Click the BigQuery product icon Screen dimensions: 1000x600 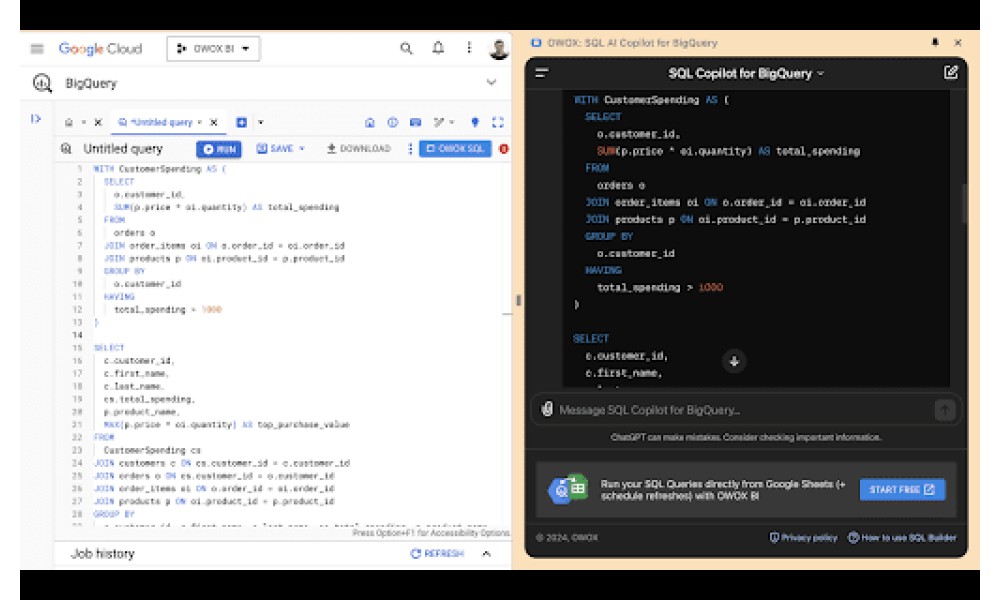coord(42,83)
